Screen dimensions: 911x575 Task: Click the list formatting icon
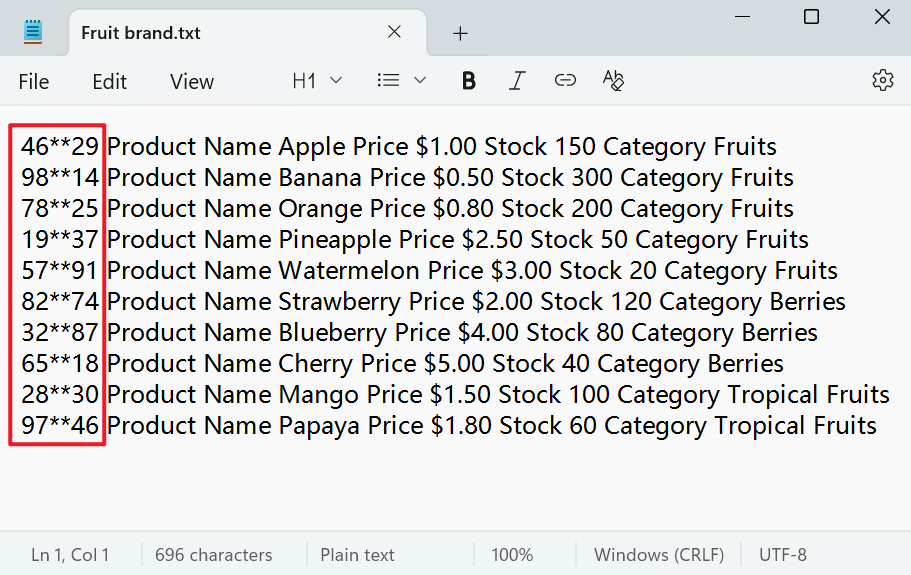(388, 81)
